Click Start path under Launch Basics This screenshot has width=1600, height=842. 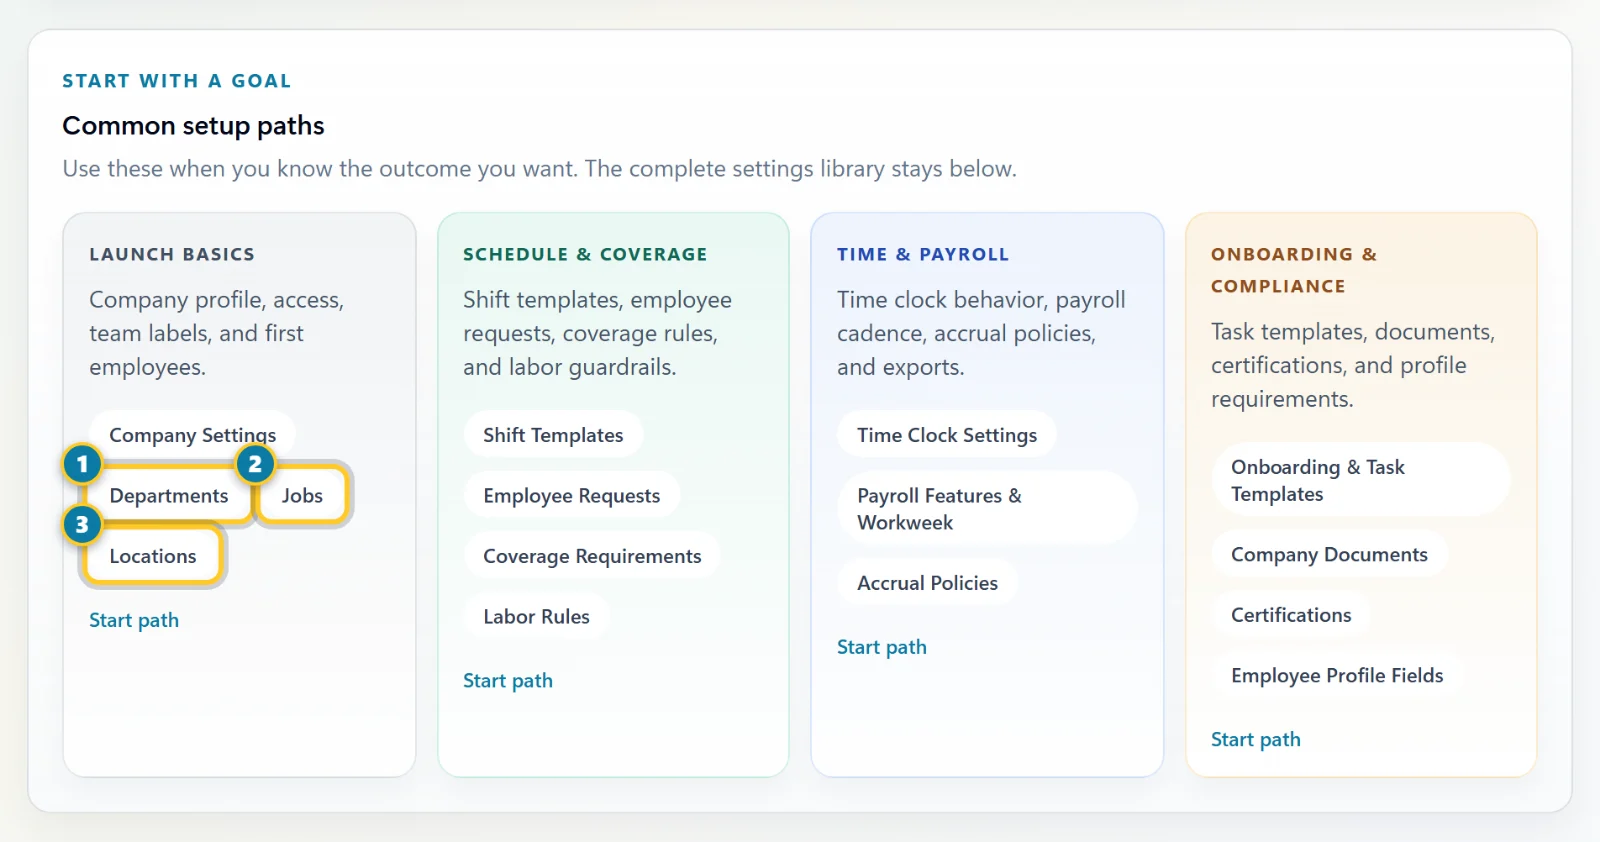click(134, 620)
